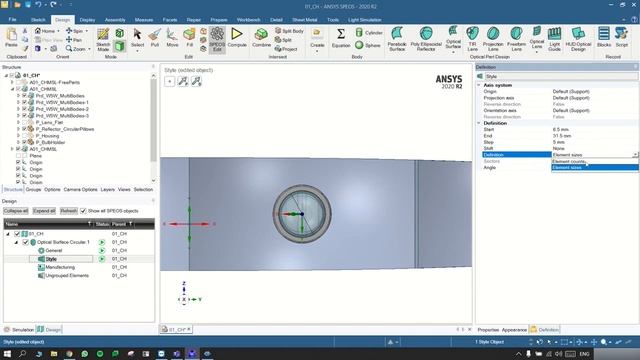Open the Zoom dropdown arrow
The image size is (640, 360).
click(x=89, y=49)
